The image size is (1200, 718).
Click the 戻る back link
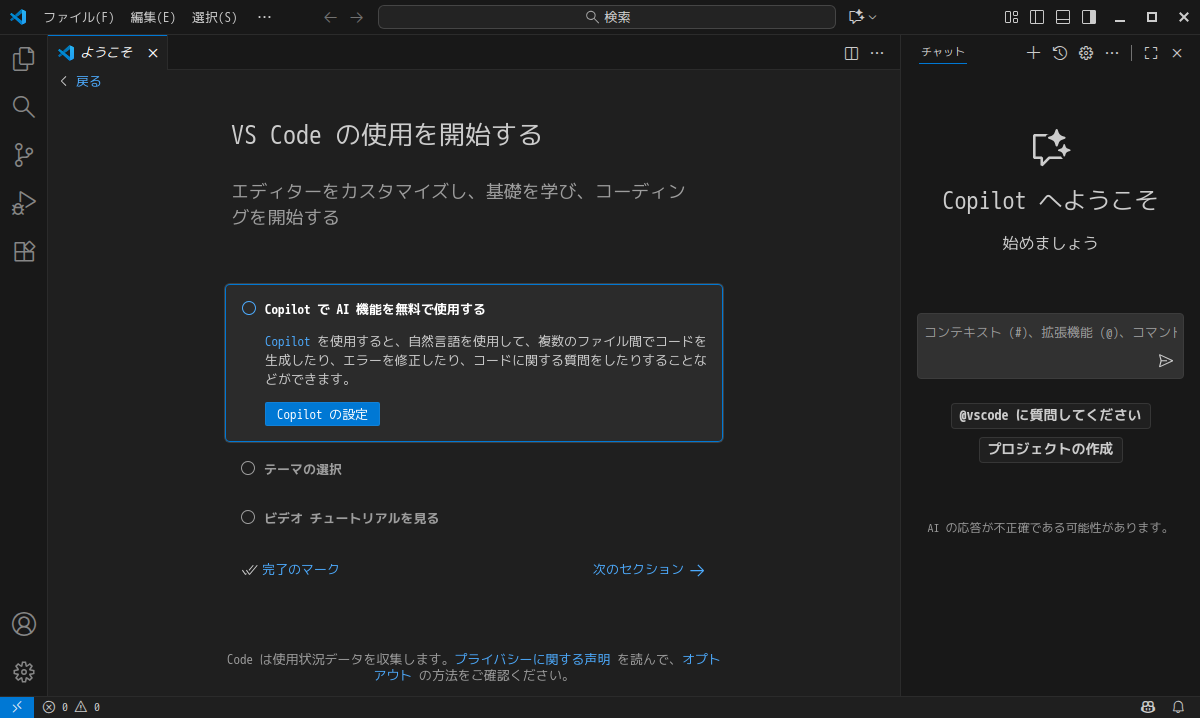(81, 81)
